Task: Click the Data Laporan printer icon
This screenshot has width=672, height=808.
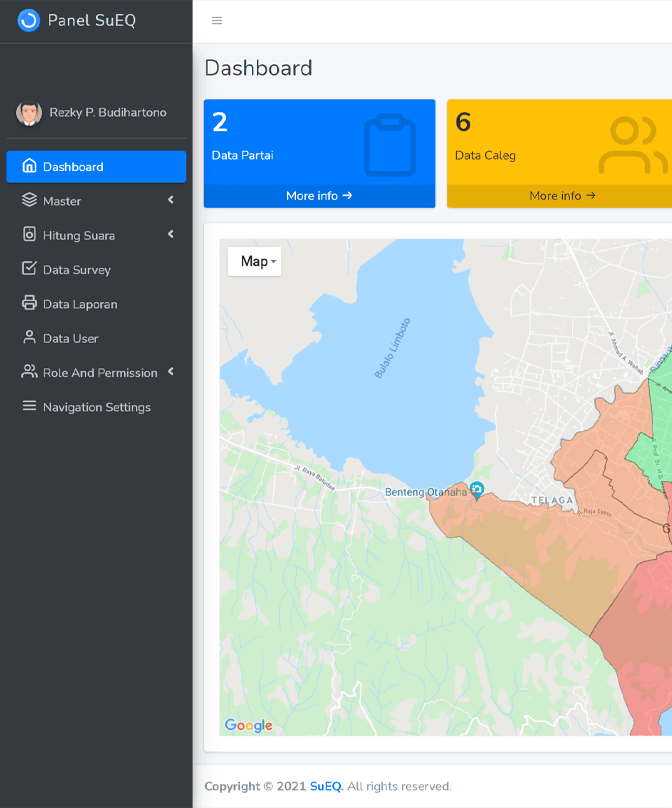Action: [29, 303]
